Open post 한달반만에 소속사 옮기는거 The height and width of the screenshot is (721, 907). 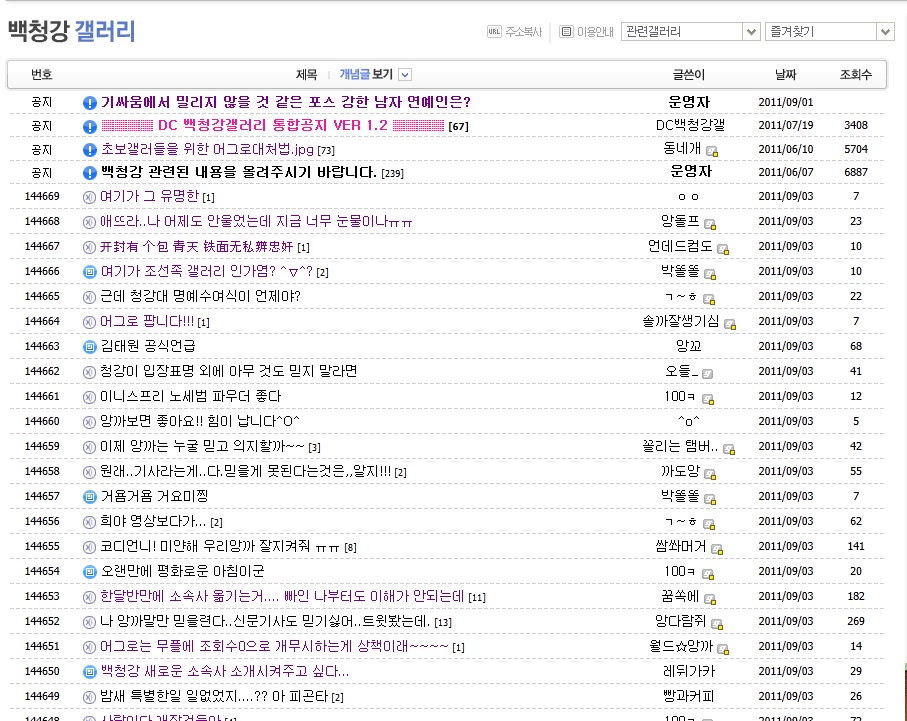coord(282,596)
